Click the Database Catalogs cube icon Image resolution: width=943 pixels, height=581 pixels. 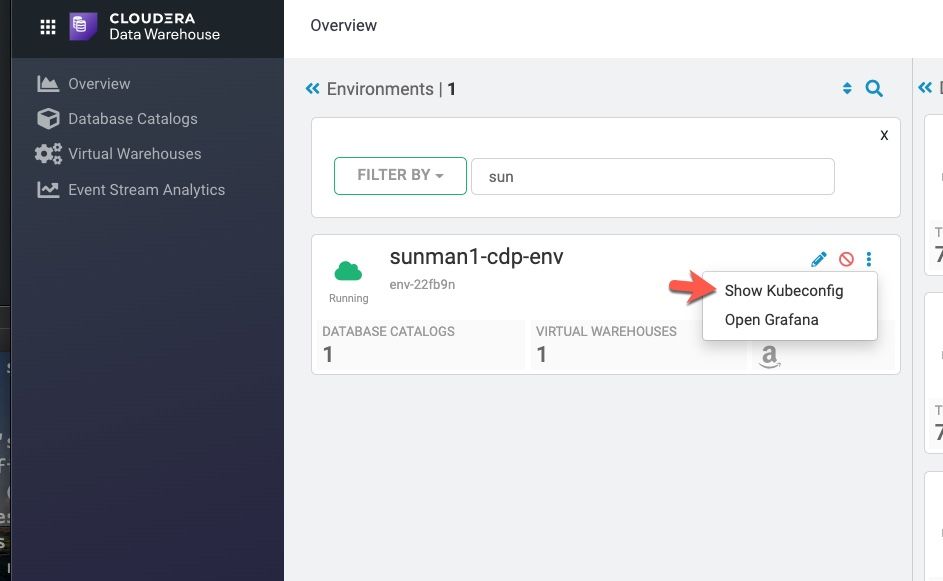click(48, 118)
